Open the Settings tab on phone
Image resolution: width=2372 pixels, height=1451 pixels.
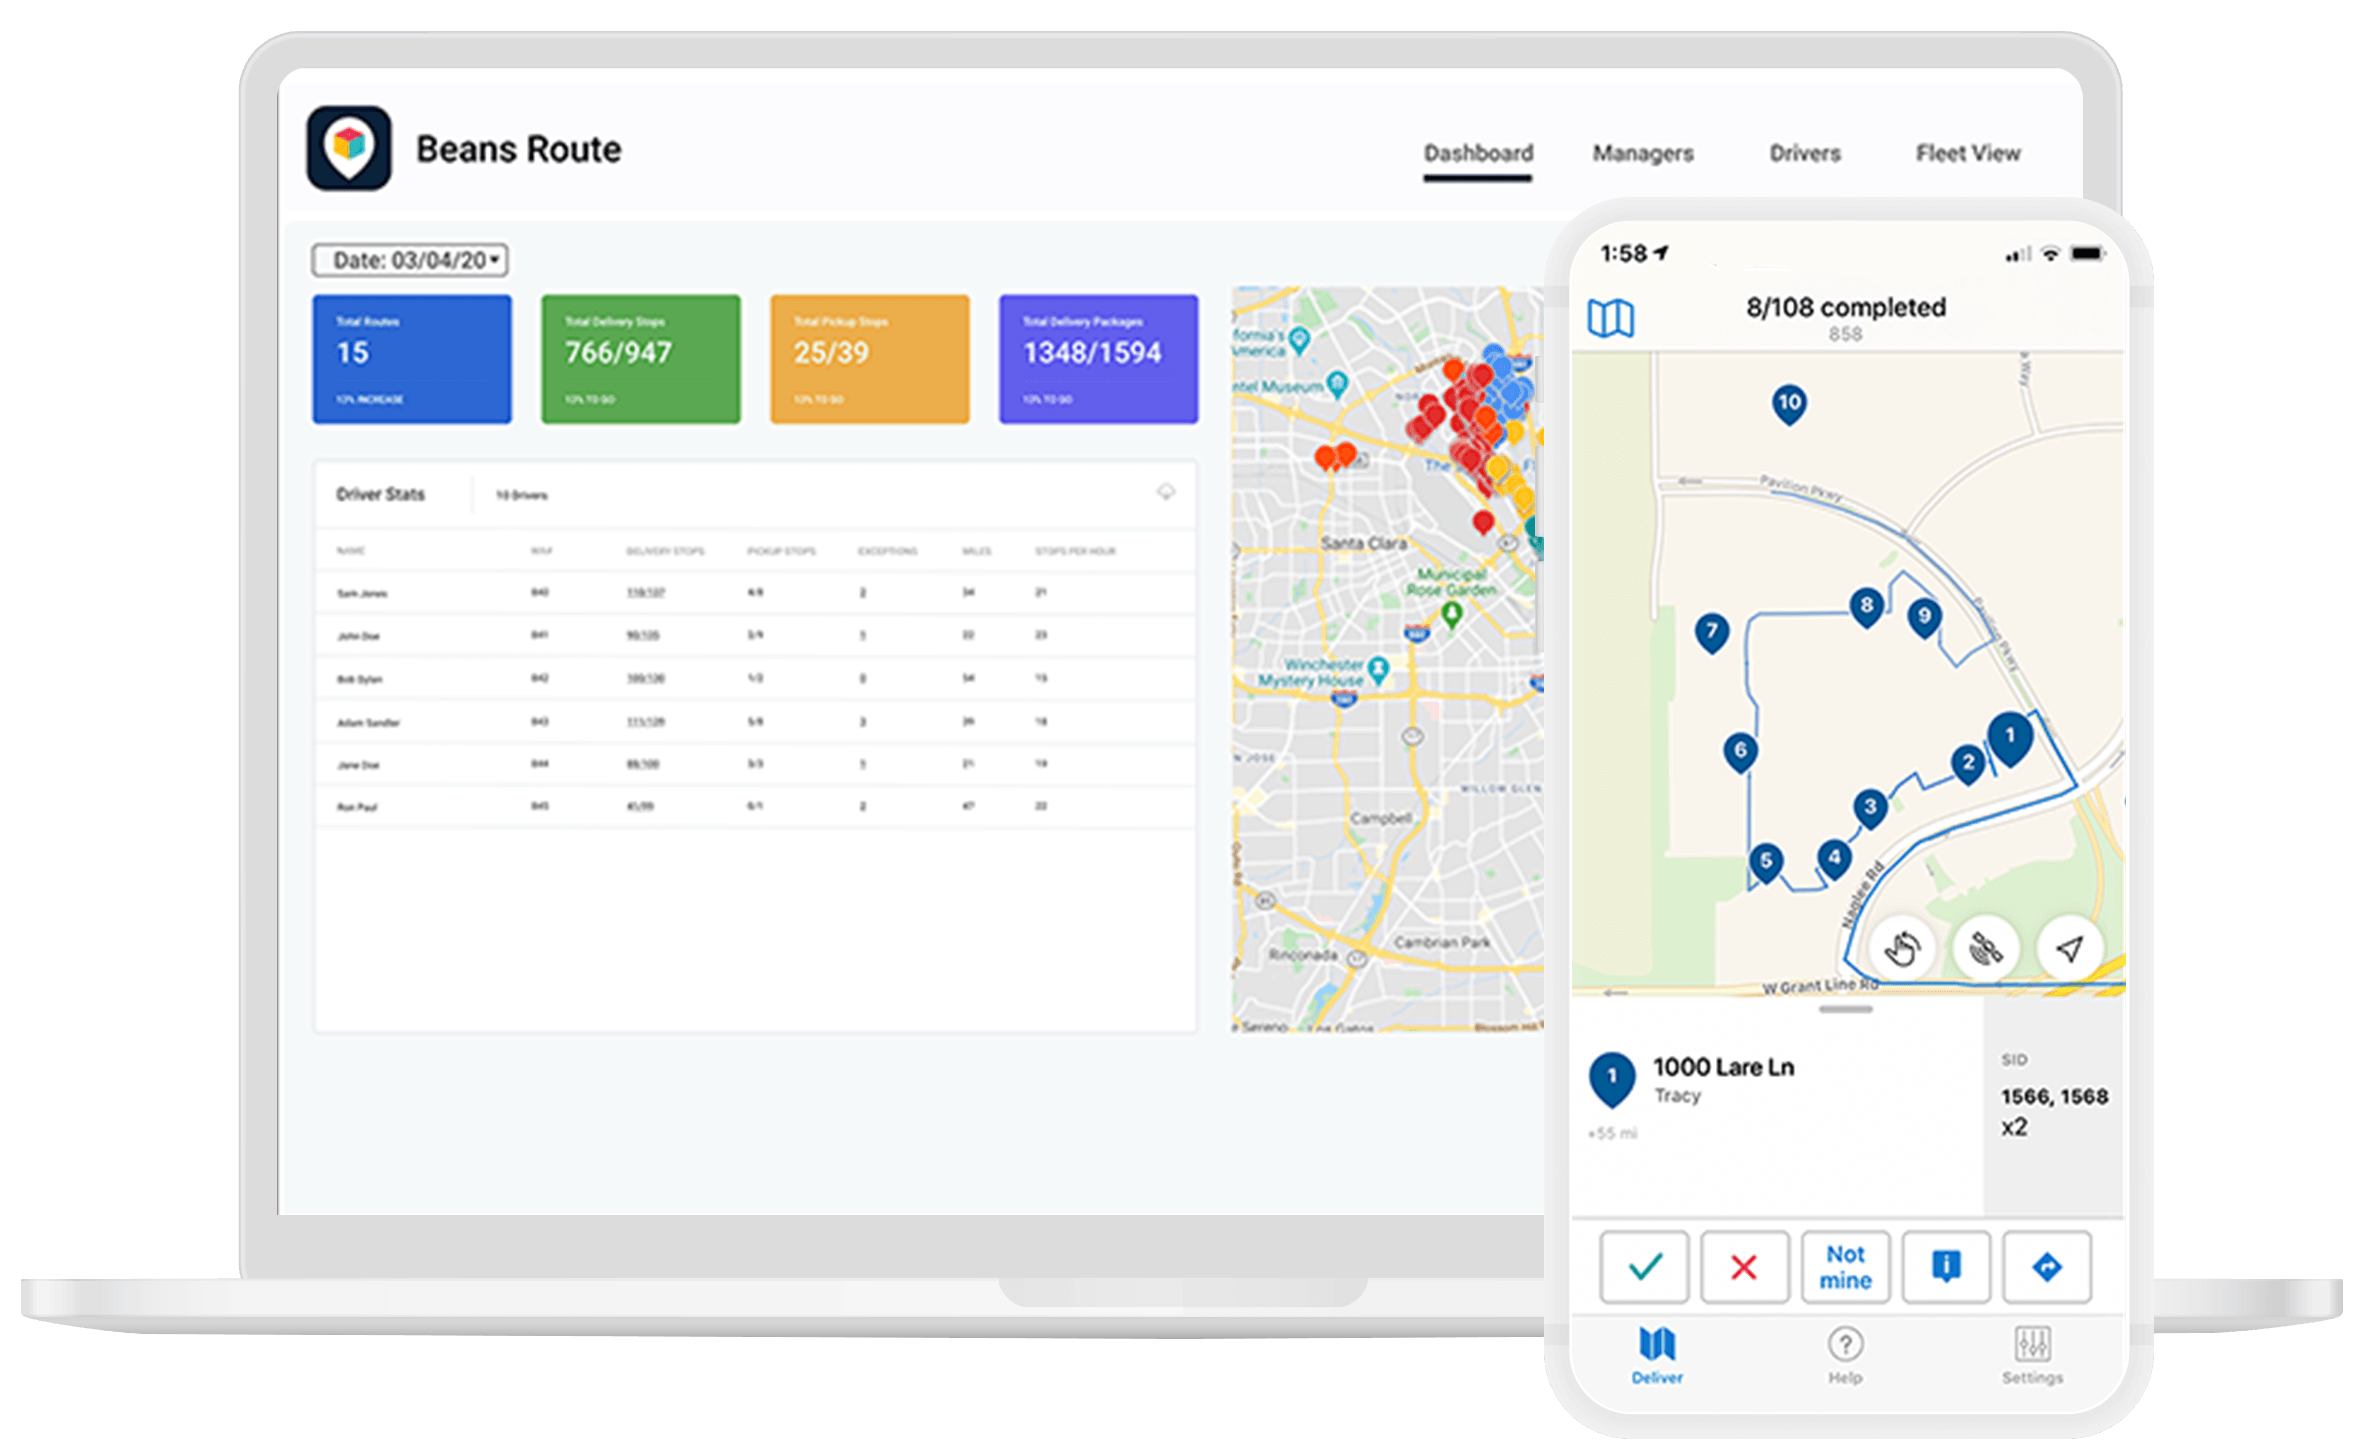(x=2032, y=1356)
